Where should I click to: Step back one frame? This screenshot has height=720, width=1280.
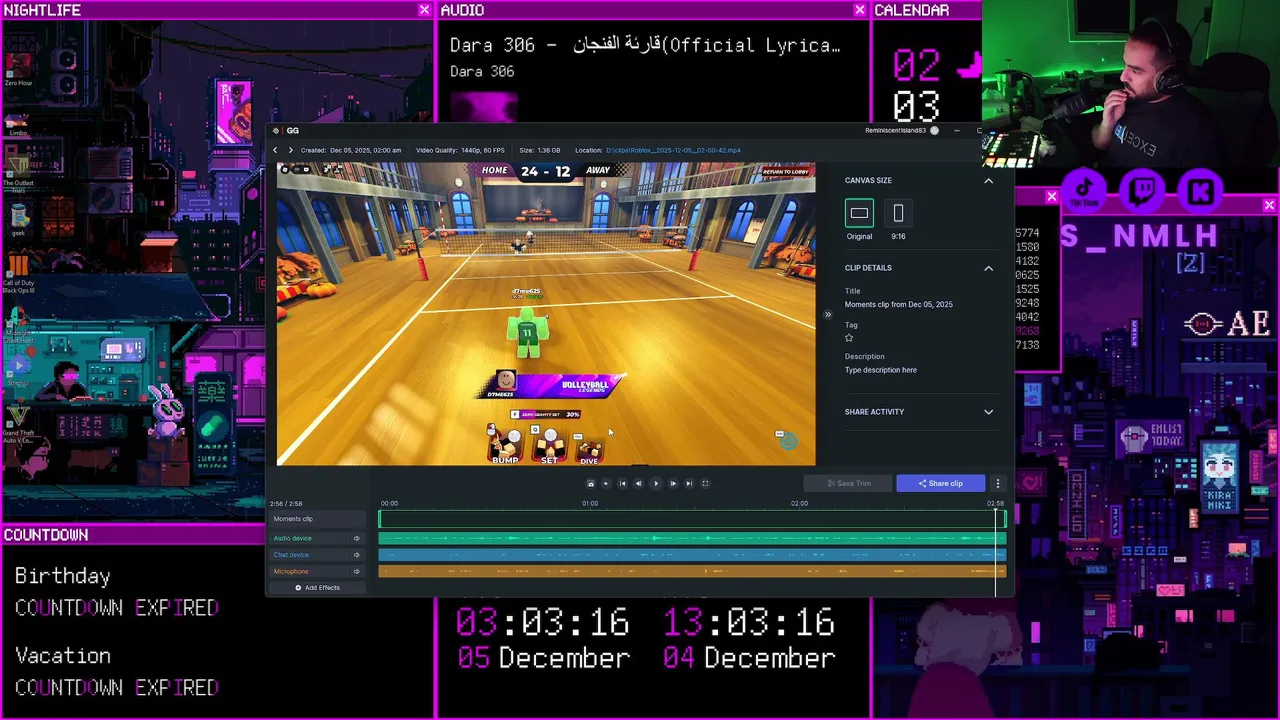[638, 483]
